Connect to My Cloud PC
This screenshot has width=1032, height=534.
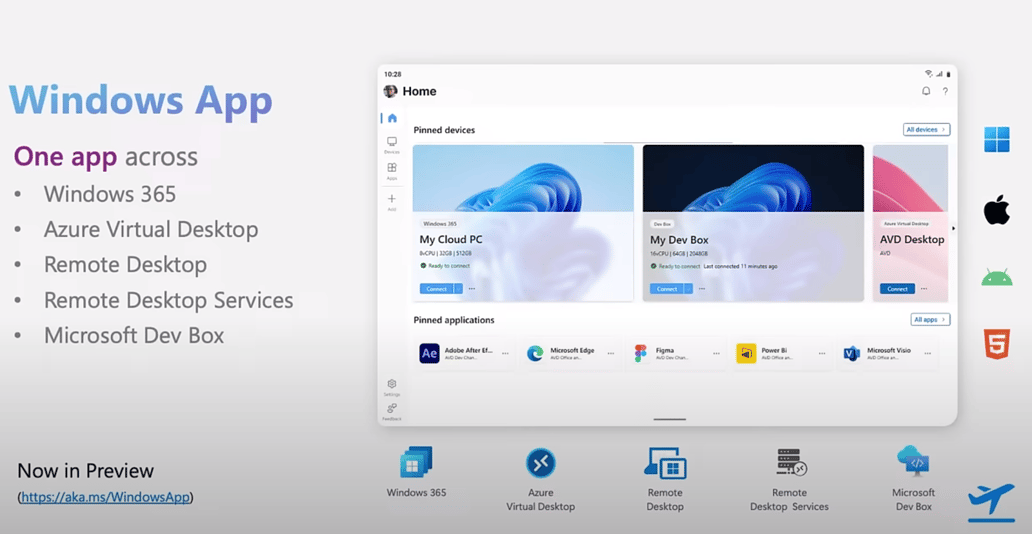coord(436,288)
